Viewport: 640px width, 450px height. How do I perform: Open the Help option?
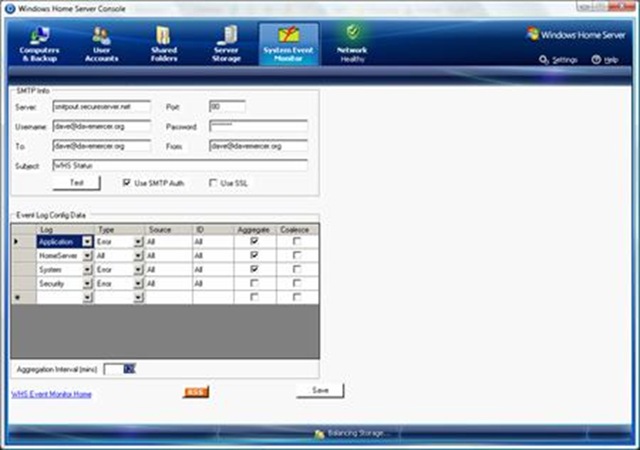(605, 60)
